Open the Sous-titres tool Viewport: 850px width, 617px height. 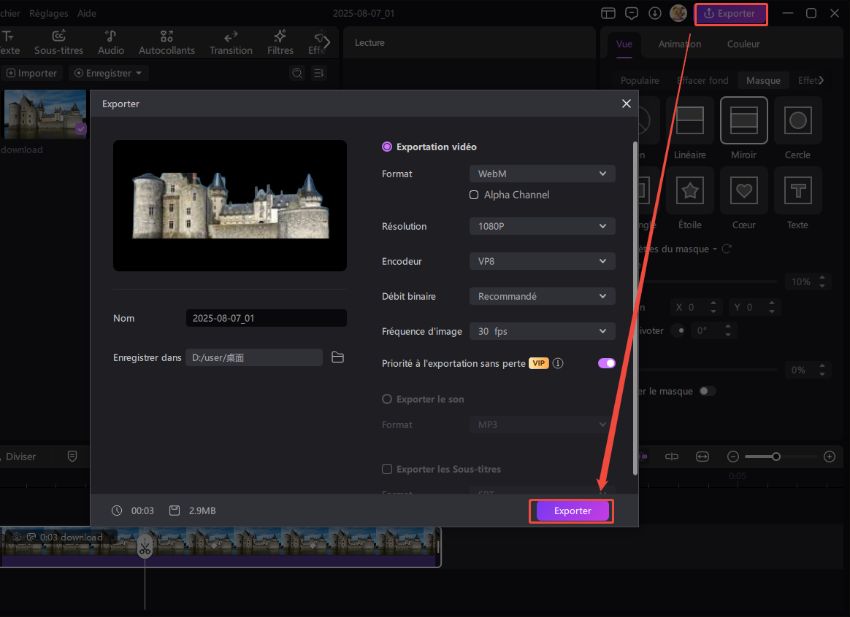[x=59, y=43]
